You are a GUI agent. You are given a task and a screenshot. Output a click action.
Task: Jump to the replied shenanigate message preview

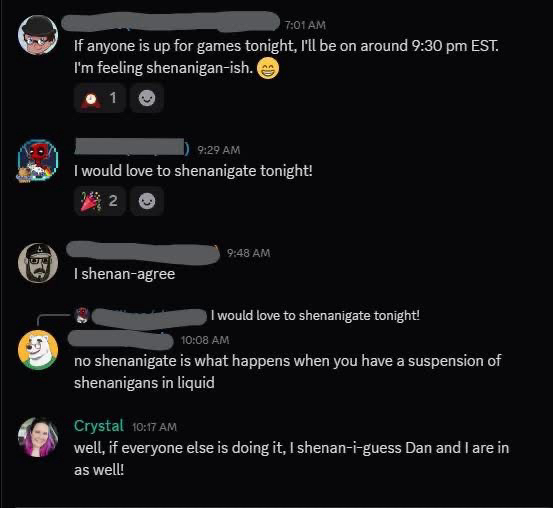(315, 315)
